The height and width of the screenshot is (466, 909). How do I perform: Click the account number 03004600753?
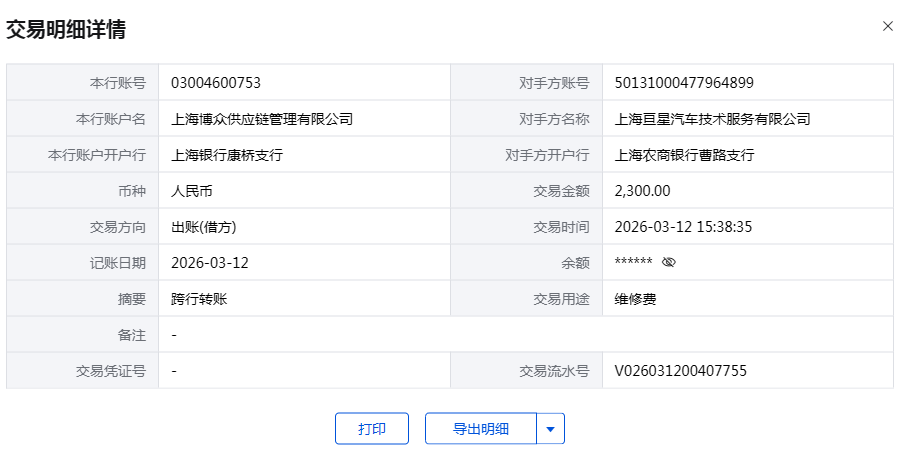pos(216,83)
